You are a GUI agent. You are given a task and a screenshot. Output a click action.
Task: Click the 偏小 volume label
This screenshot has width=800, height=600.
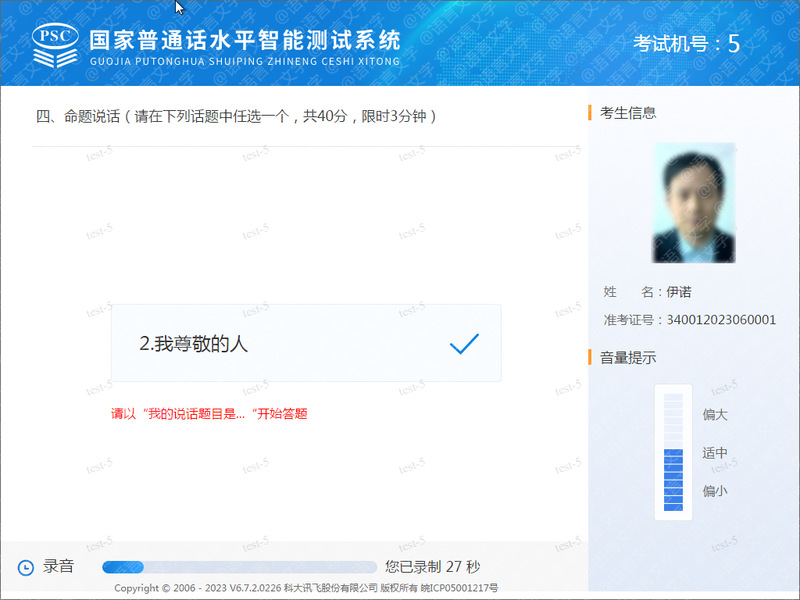pos(715,491)
